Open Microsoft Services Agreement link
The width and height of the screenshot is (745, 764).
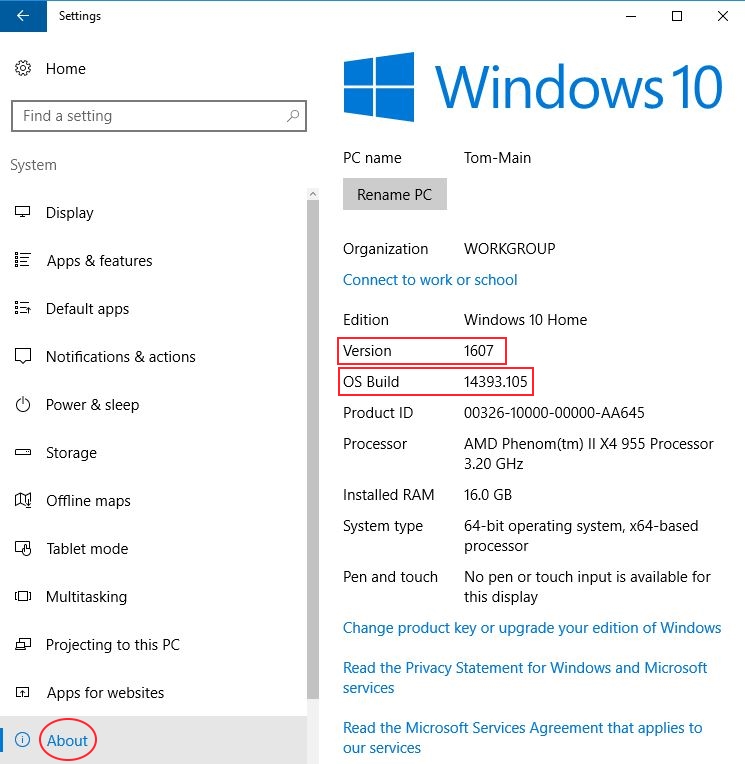pos(522,738)
